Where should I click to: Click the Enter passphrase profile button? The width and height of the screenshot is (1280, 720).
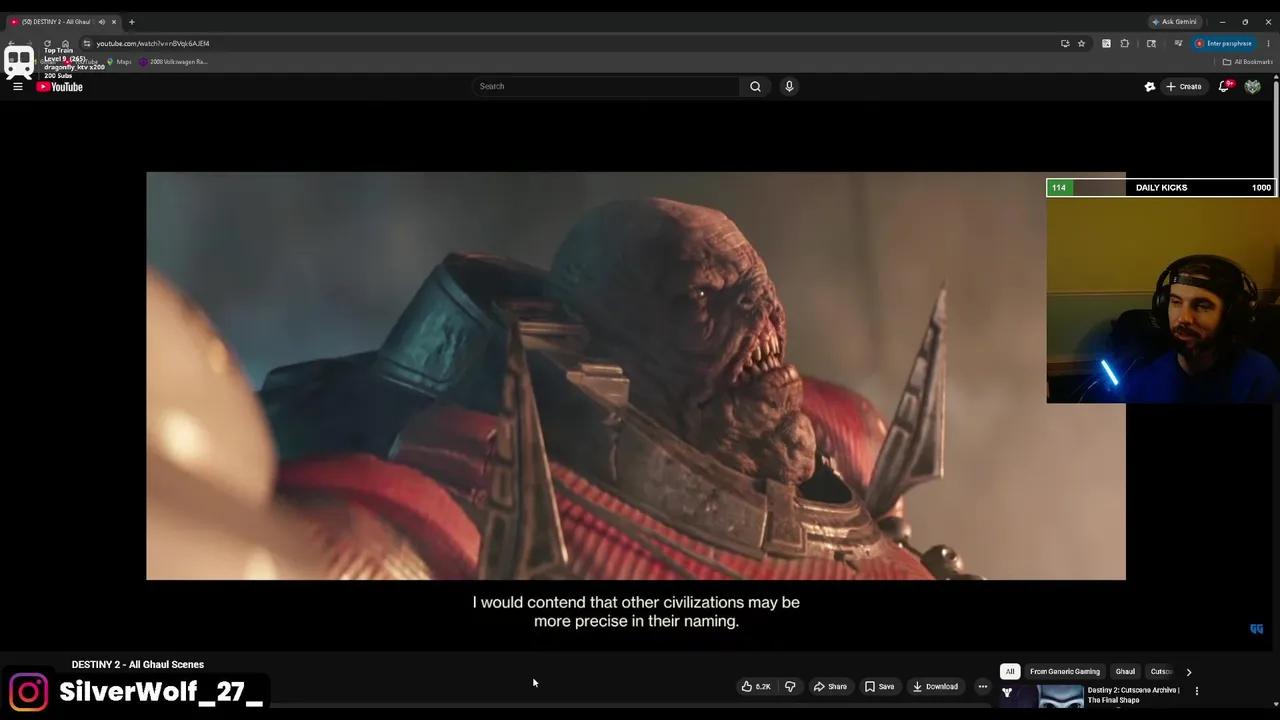[1224, 44]
